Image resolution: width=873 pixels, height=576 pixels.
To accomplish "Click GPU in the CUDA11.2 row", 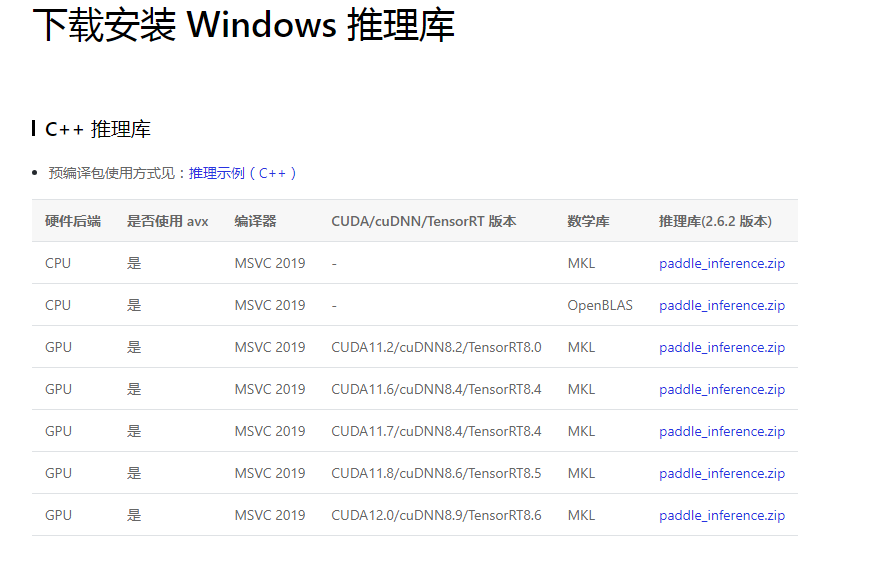I will tap(58, 347).
